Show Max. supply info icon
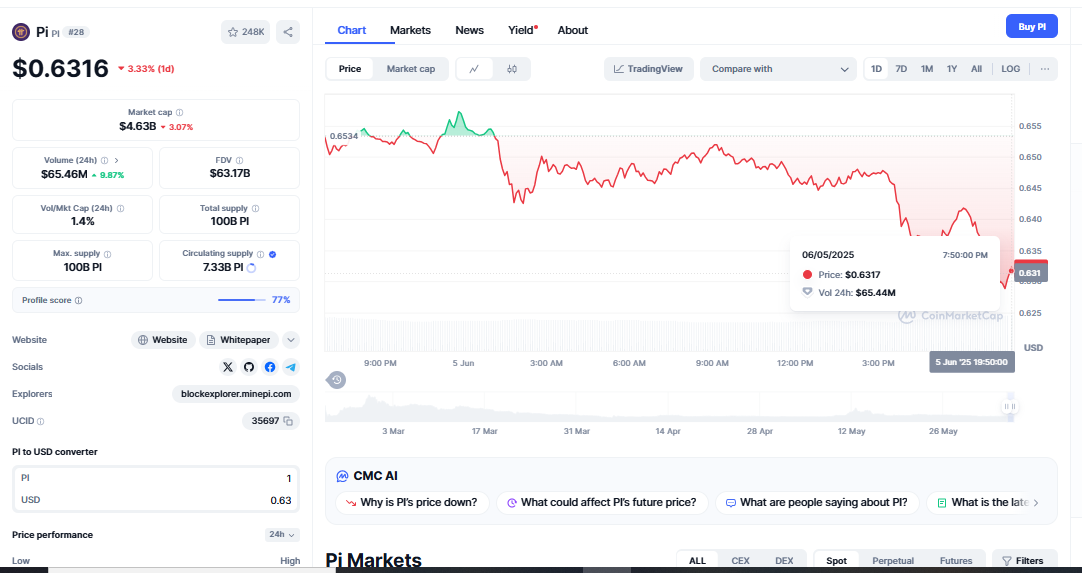Viewport: 1082px width, 573px height. [107, 254]
